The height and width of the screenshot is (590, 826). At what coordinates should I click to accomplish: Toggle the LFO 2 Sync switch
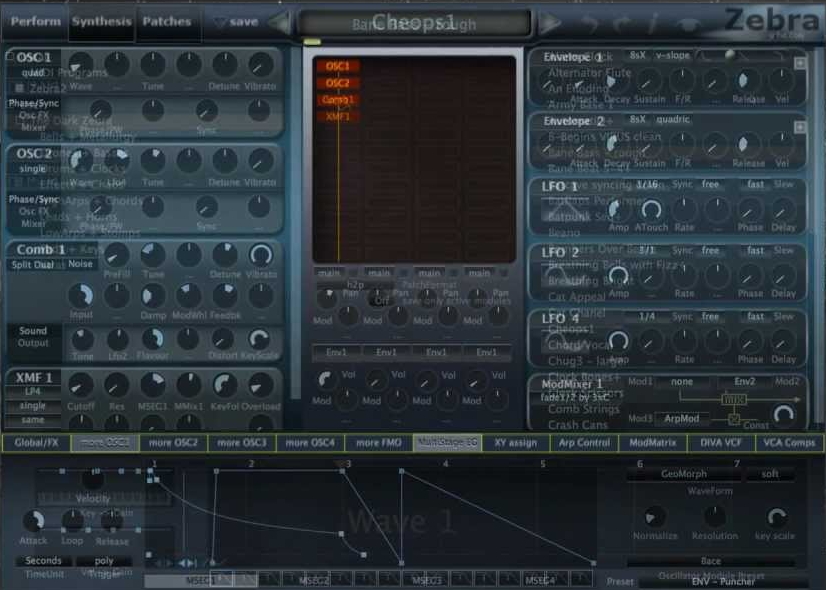click(682, 250)
